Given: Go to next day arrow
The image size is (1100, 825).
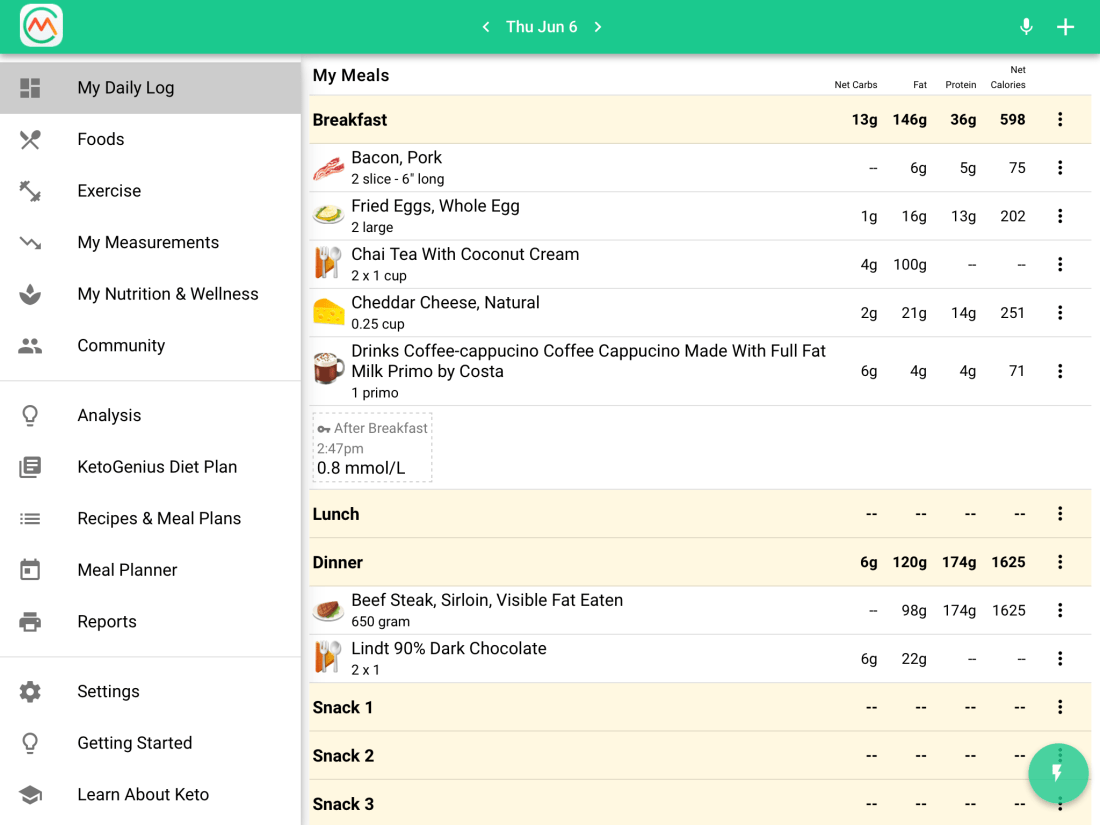Looking at the screenshot, I should [x=598, y=27].
